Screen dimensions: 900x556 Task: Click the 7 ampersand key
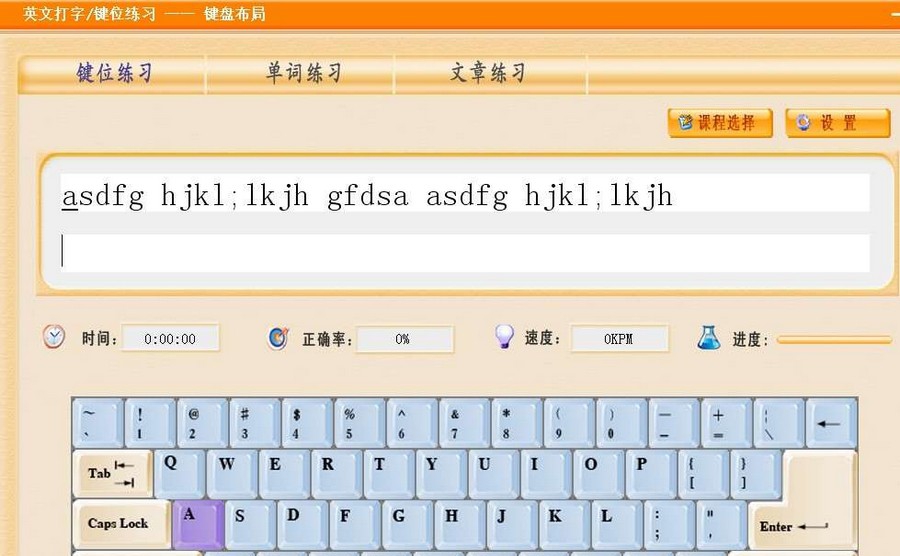click(x=464, y=423)
